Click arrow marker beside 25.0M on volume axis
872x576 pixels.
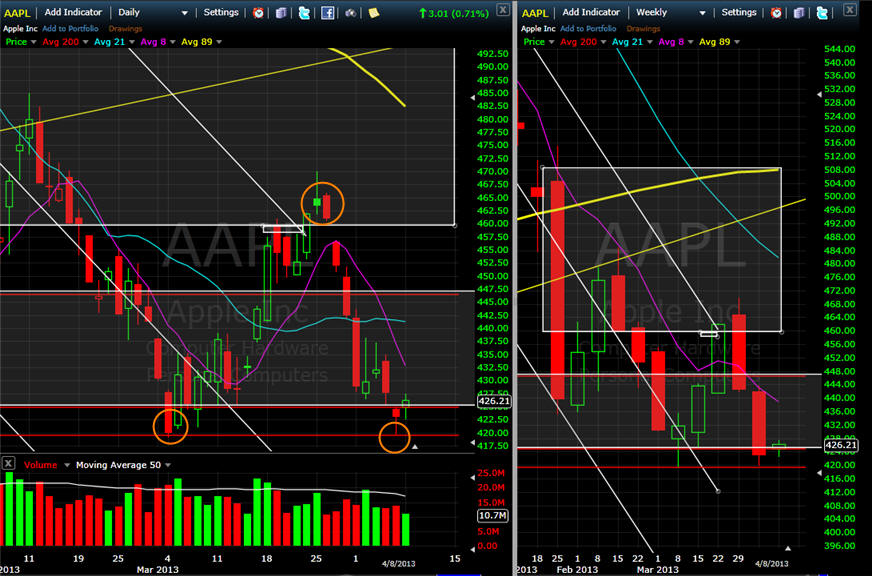[x=472, y=477]
